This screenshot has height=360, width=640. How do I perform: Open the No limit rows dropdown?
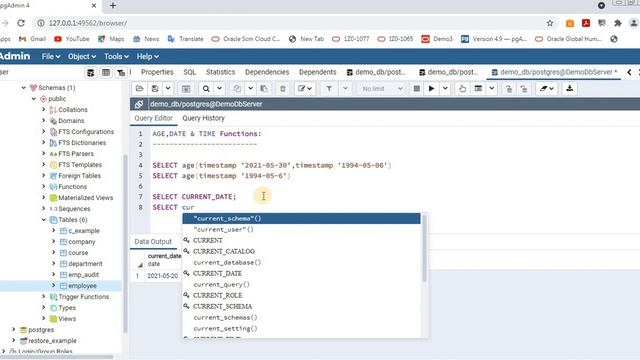click(x=382, y=89)
